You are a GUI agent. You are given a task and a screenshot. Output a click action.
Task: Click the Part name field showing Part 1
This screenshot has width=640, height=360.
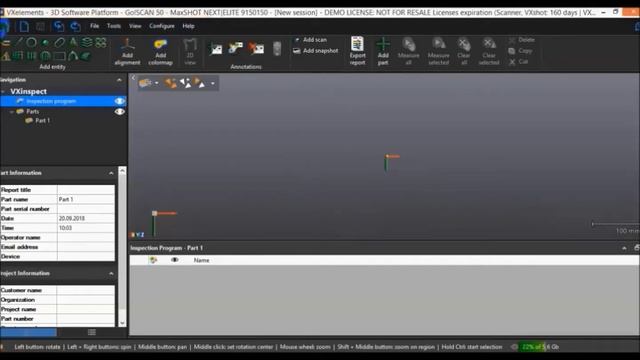click(86, 200)
